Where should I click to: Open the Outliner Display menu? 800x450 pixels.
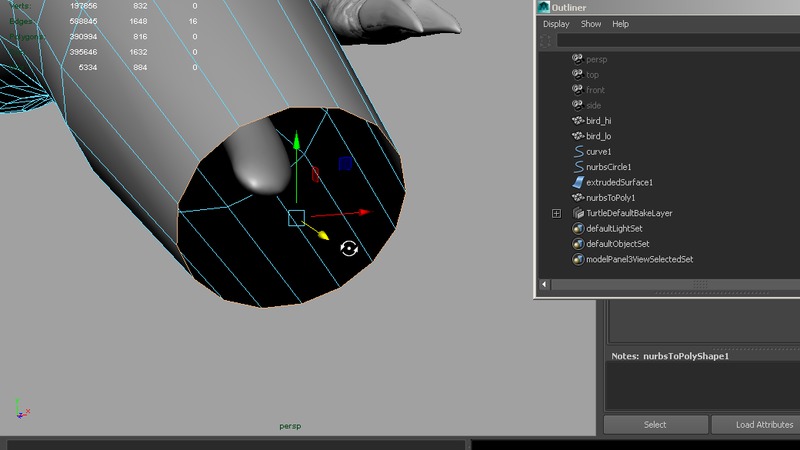(x=556, y=24)
